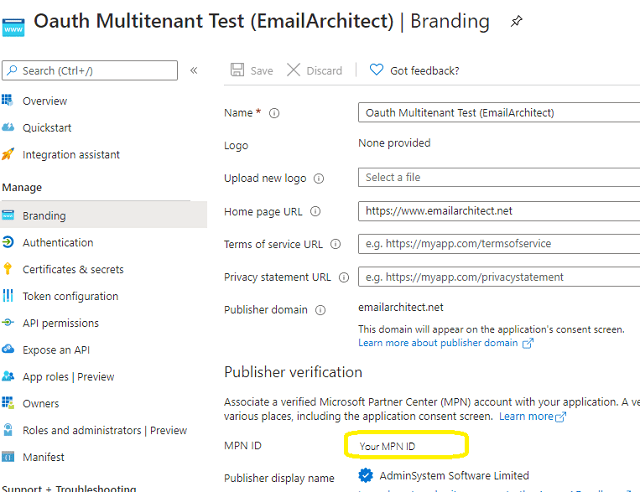Viewport: 640px width, 492px height.
Task: Click the emailarchitect.net publisher domain text
Action: point(401,307)
